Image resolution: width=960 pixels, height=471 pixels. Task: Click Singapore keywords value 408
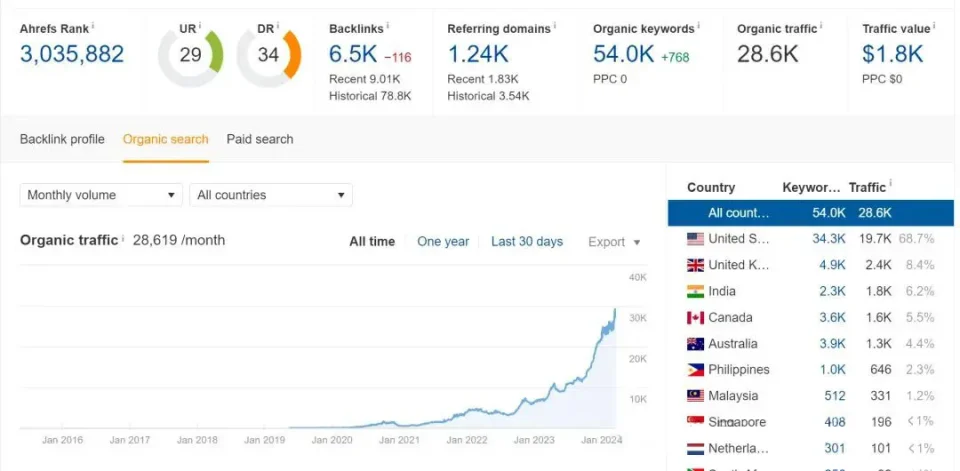click(x=834, y=422)
